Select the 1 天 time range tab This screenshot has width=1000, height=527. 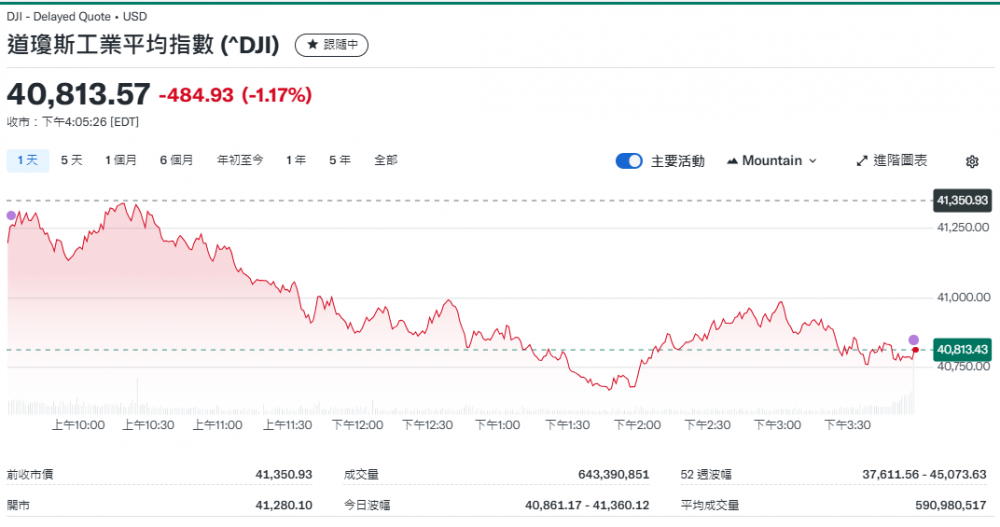pos(27,160)
